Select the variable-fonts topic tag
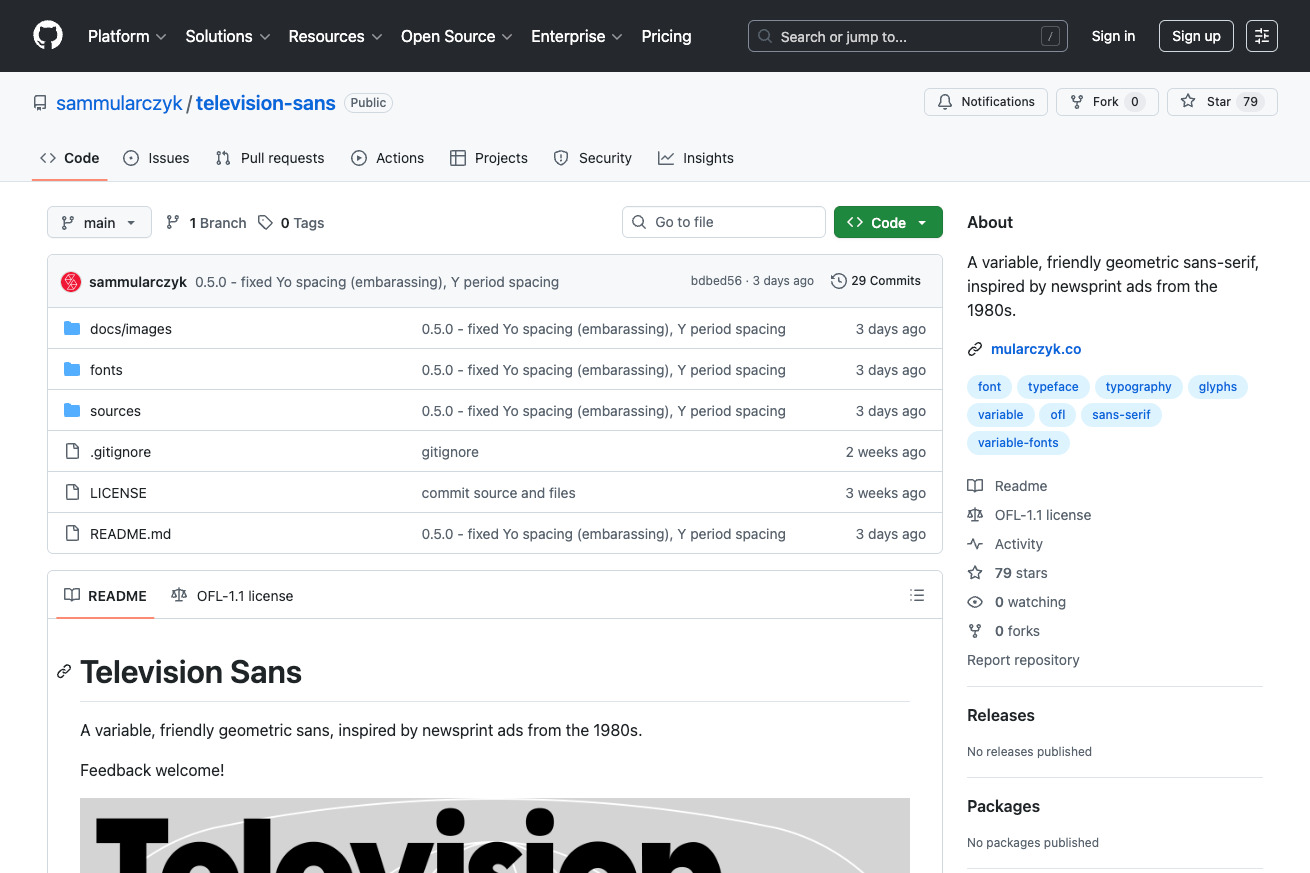Viewport: 1310px width, 873px height. point(1018,443)
